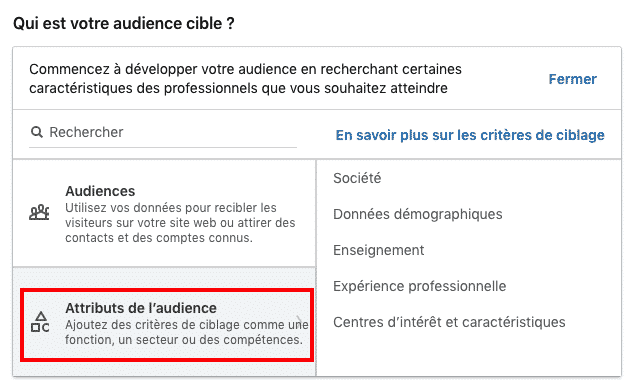This screenshot has width=633, height=389.
Task: Click the Commencez à développer votre audience text
Action: tap(245, 79)
